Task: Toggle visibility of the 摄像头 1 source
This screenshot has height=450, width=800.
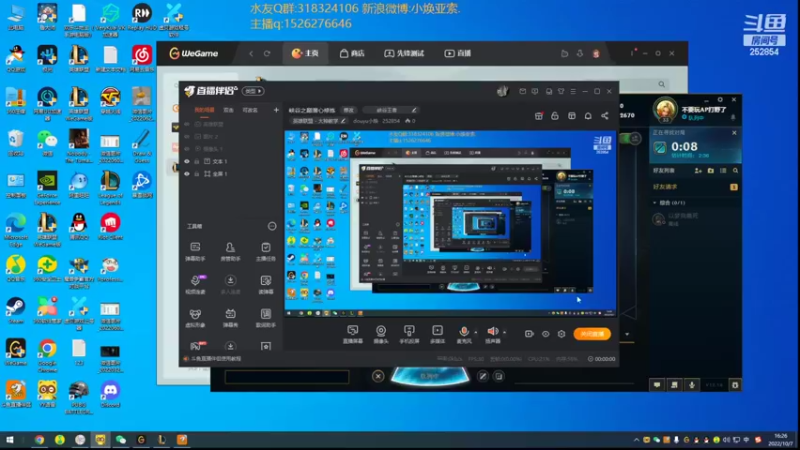Action: pyautogui.click(x=187, y=149)
